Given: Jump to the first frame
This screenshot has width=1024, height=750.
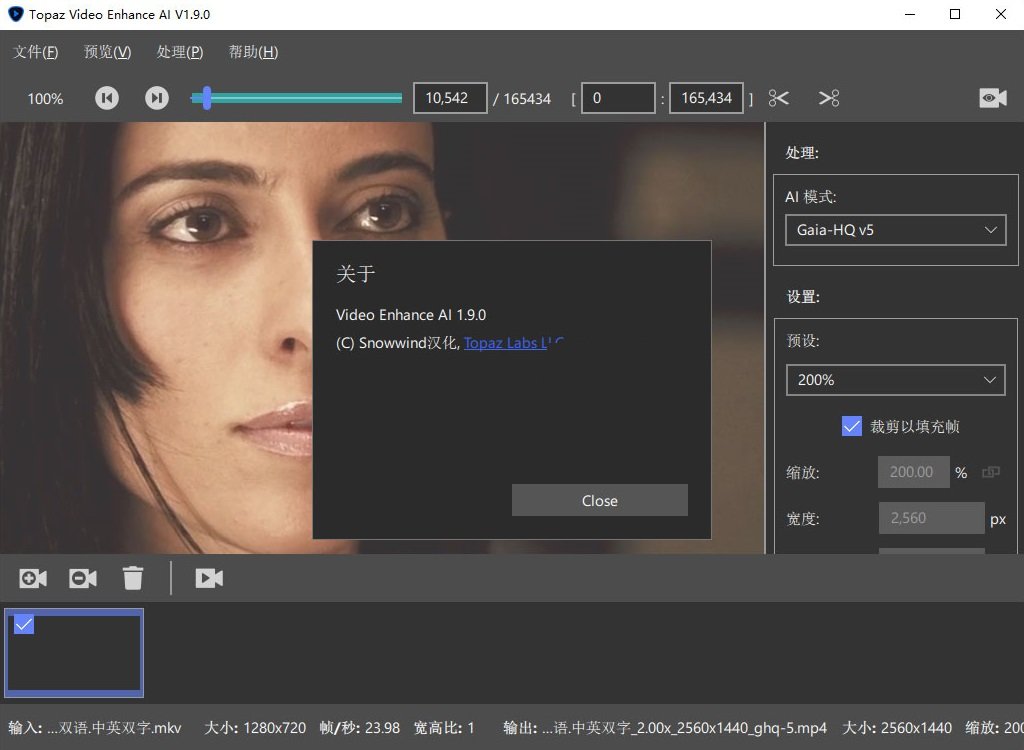Looking at the screenshot, I should (x=107, y=98).
